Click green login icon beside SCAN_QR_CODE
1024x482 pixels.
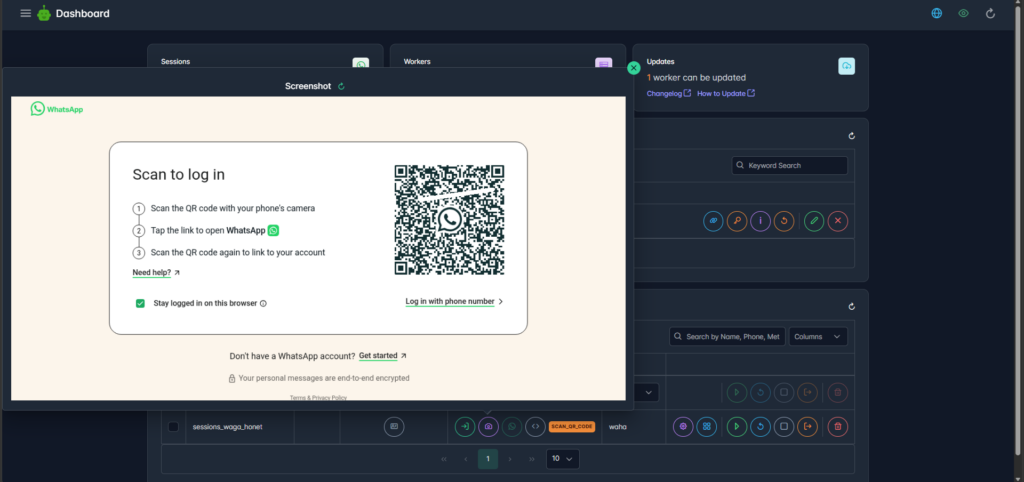465,426
